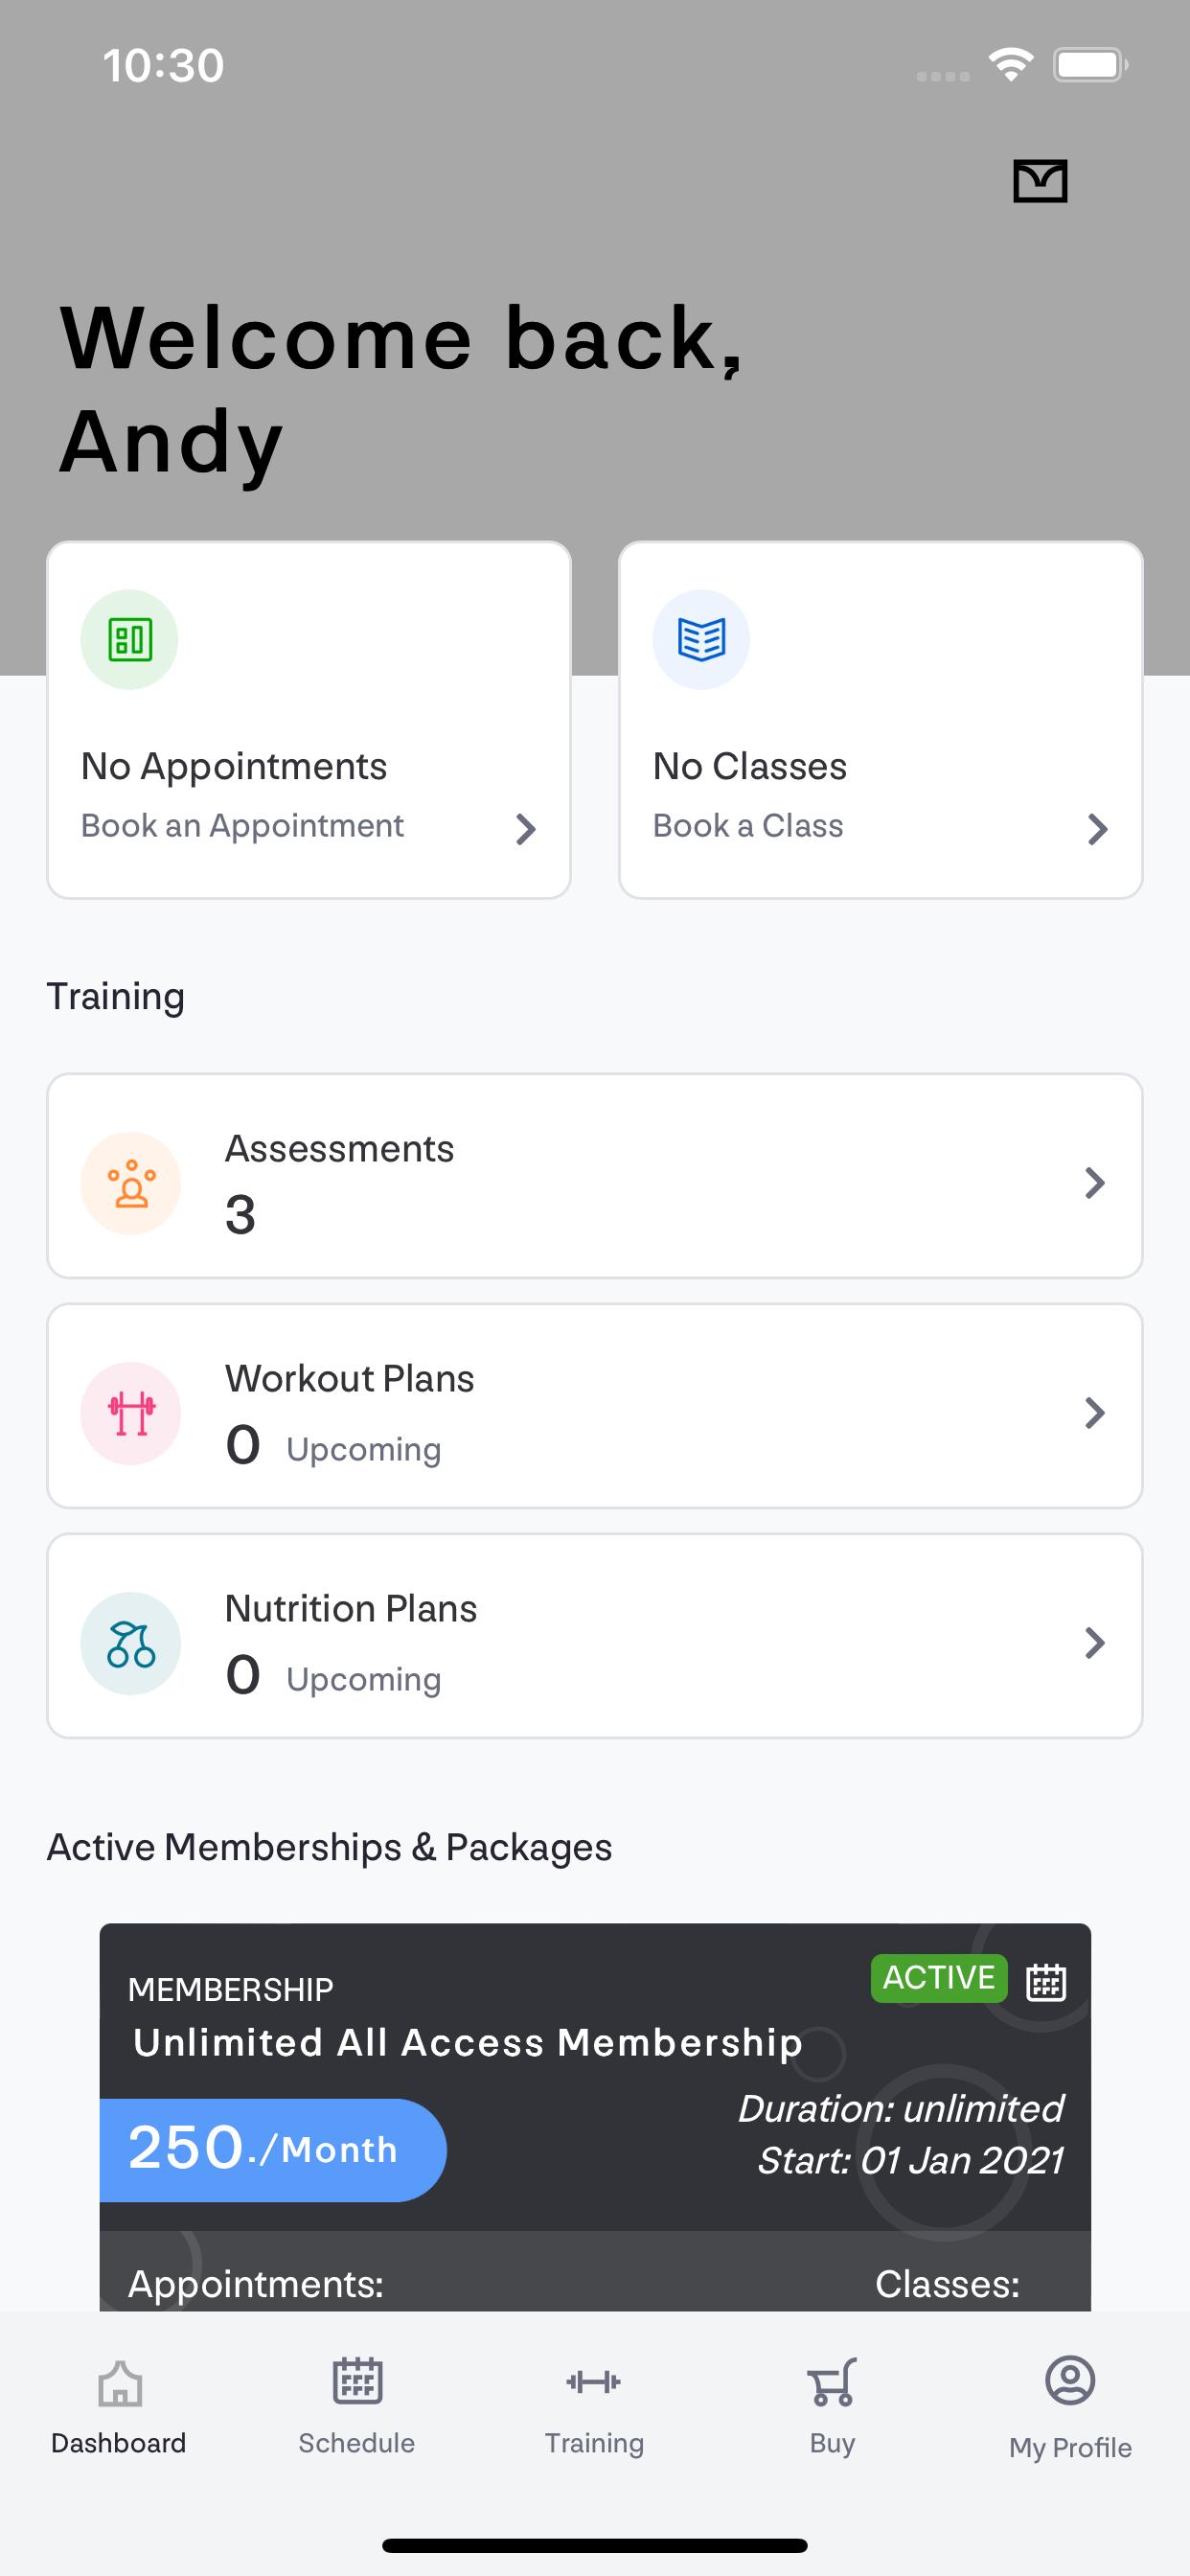Viewport: 1190px width, 2576px height.
Task: Select the Book an Appointment link
Action: (242, 826)
